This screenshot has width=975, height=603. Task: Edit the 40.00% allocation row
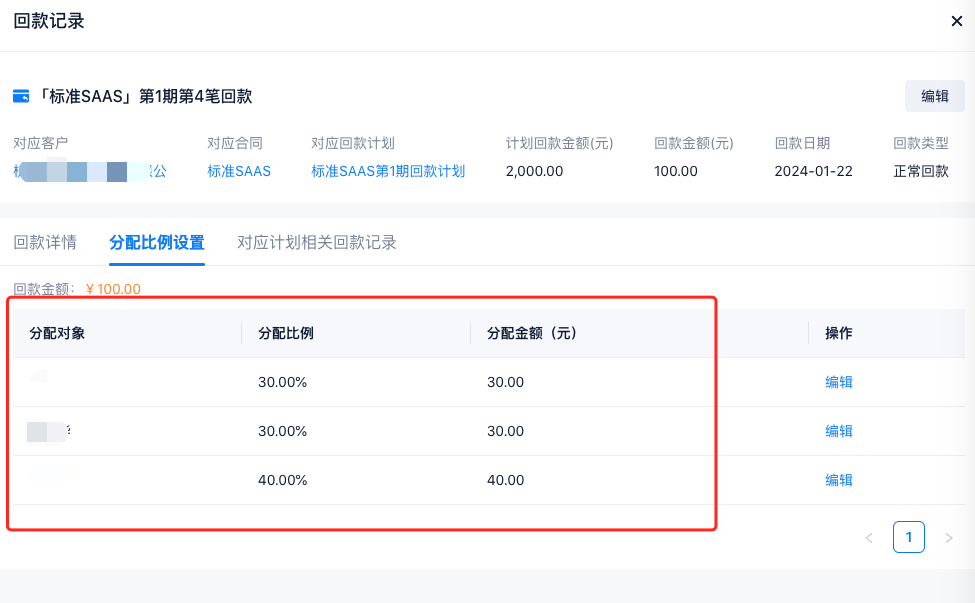[838, 480]
